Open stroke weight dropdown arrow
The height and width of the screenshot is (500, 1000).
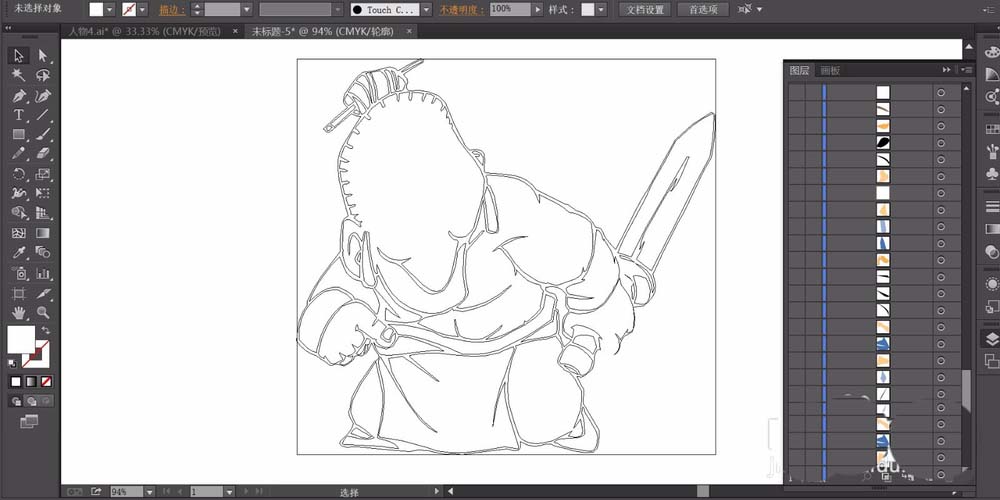coord(247,10)
